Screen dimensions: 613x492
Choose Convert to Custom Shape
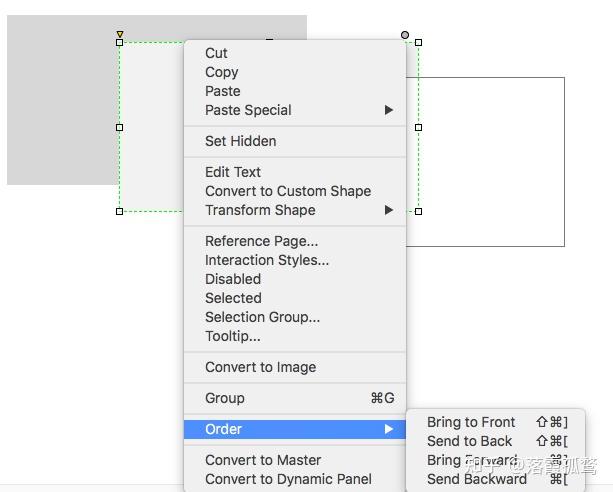click(287, 191)
